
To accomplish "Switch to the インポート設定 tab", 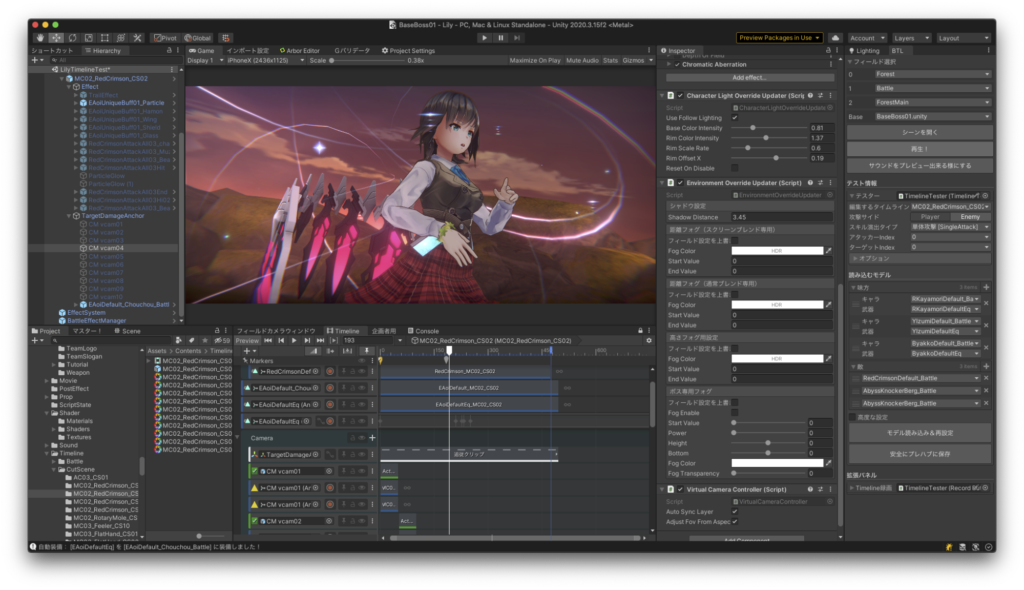I will (248, 50).
